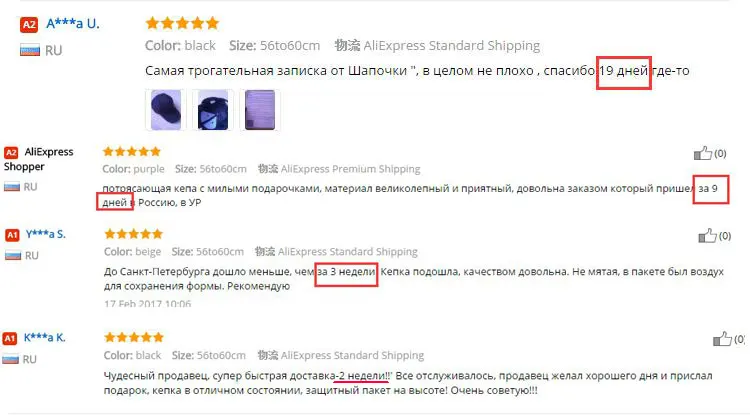Open reviewer profile Y***a S.
750x415 pixels.
pos(45,234)
